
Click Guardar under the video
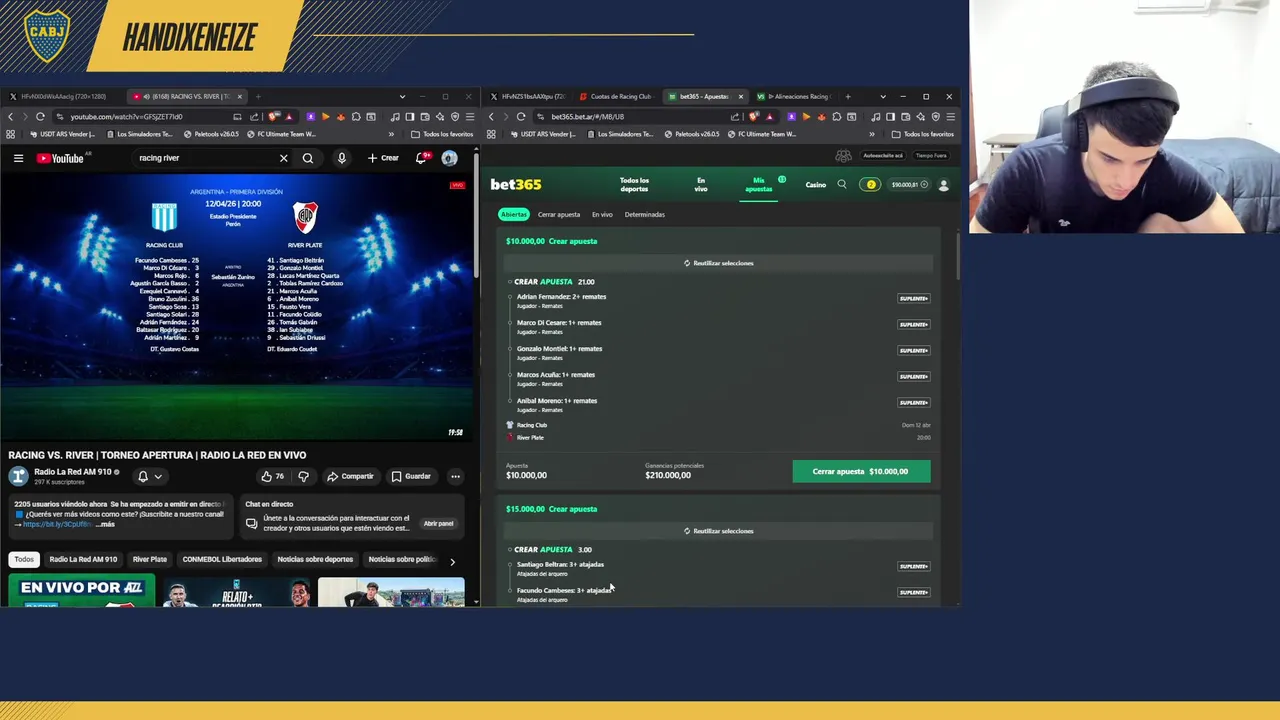411,476
